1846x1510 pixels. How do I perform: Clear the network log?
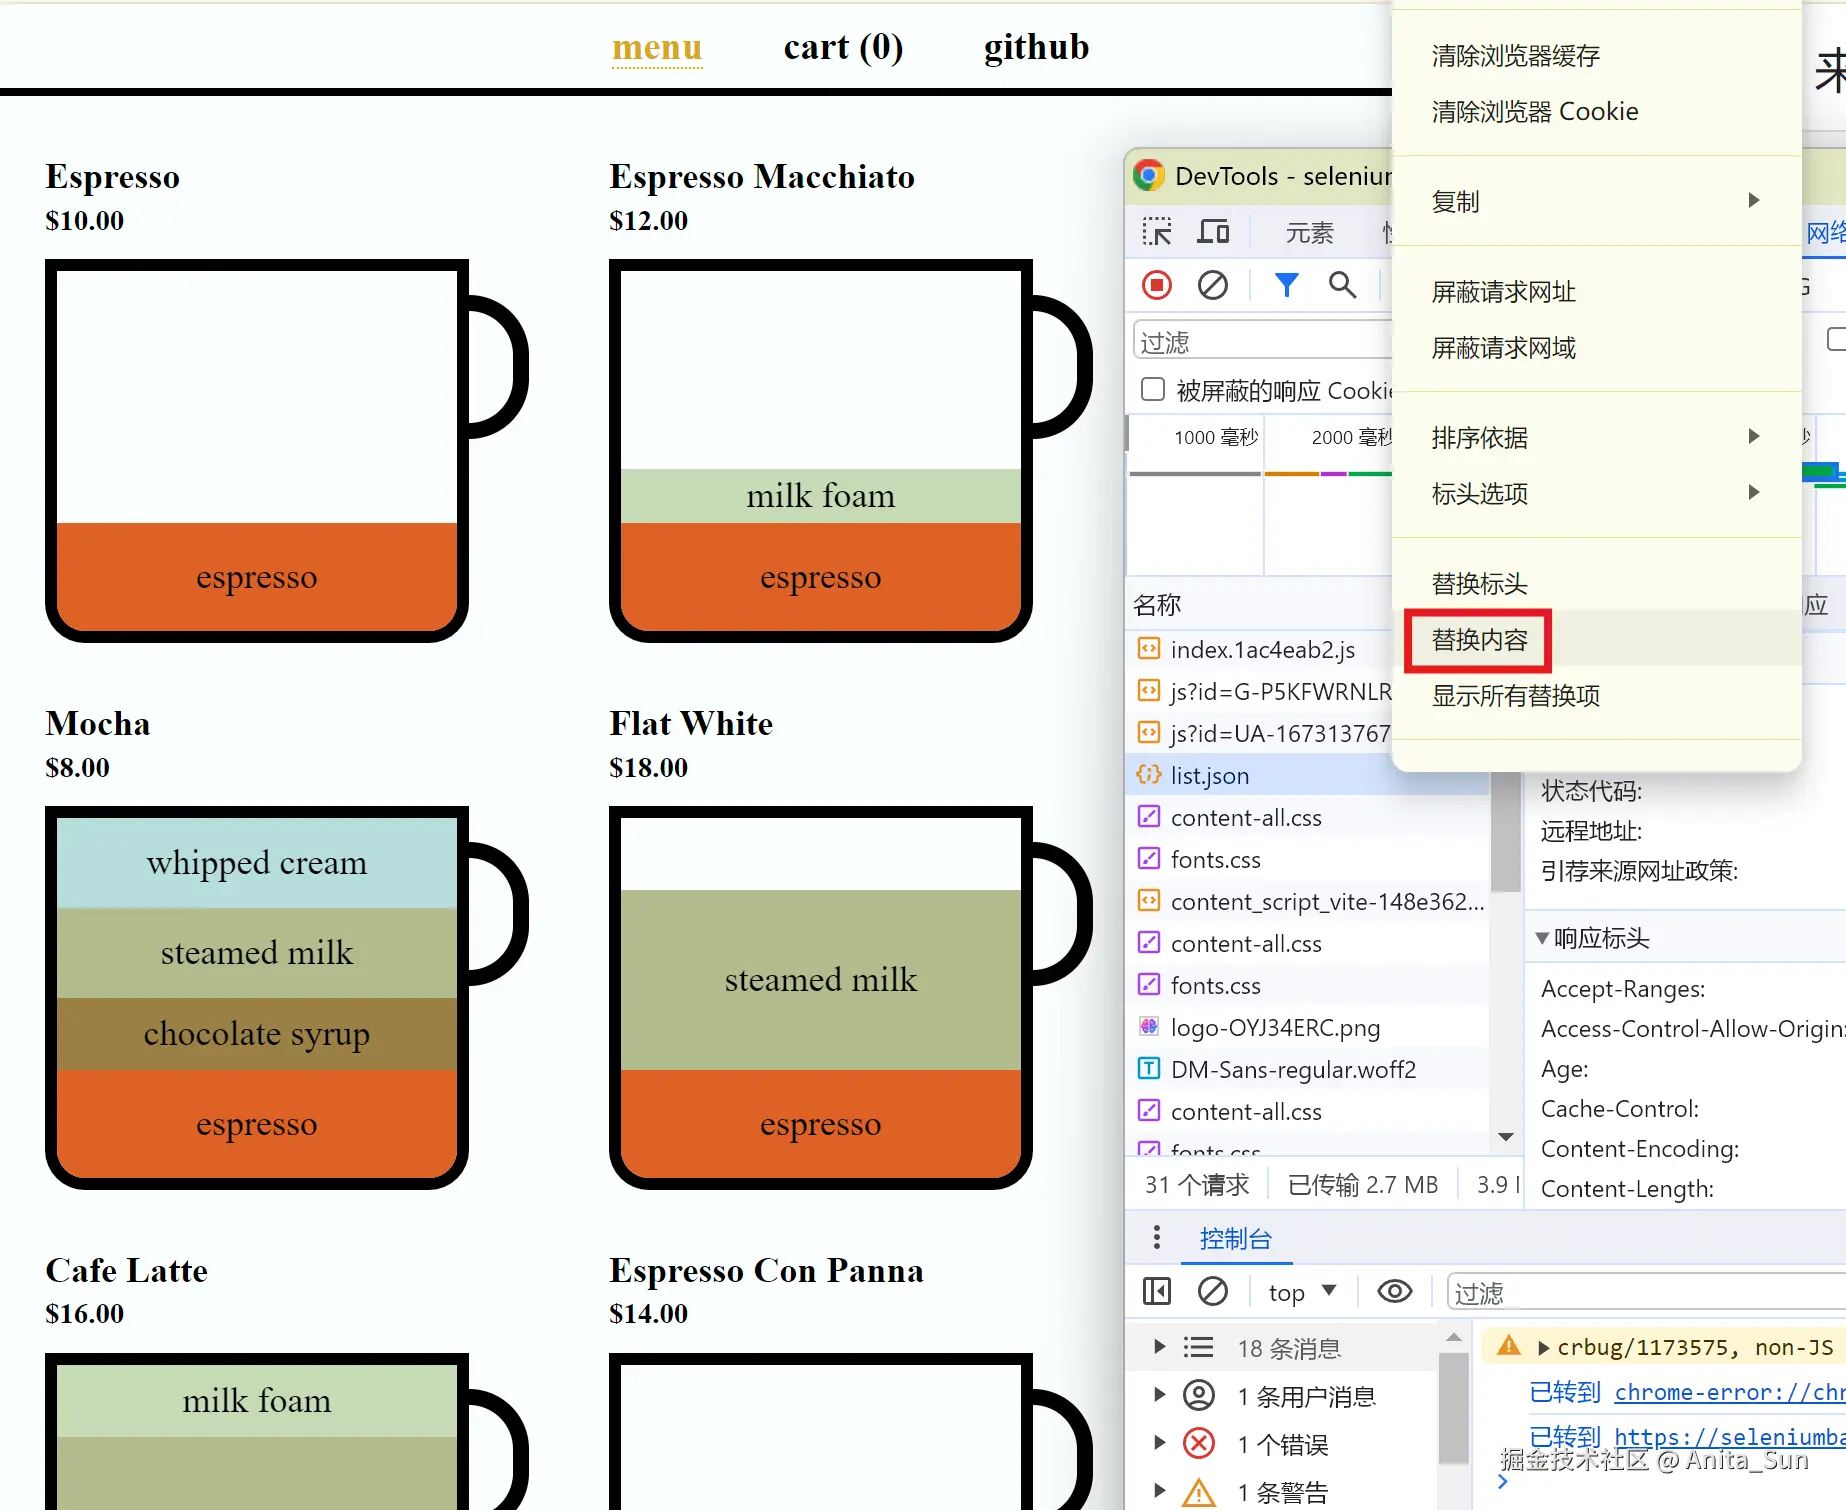click(1213, 286)
